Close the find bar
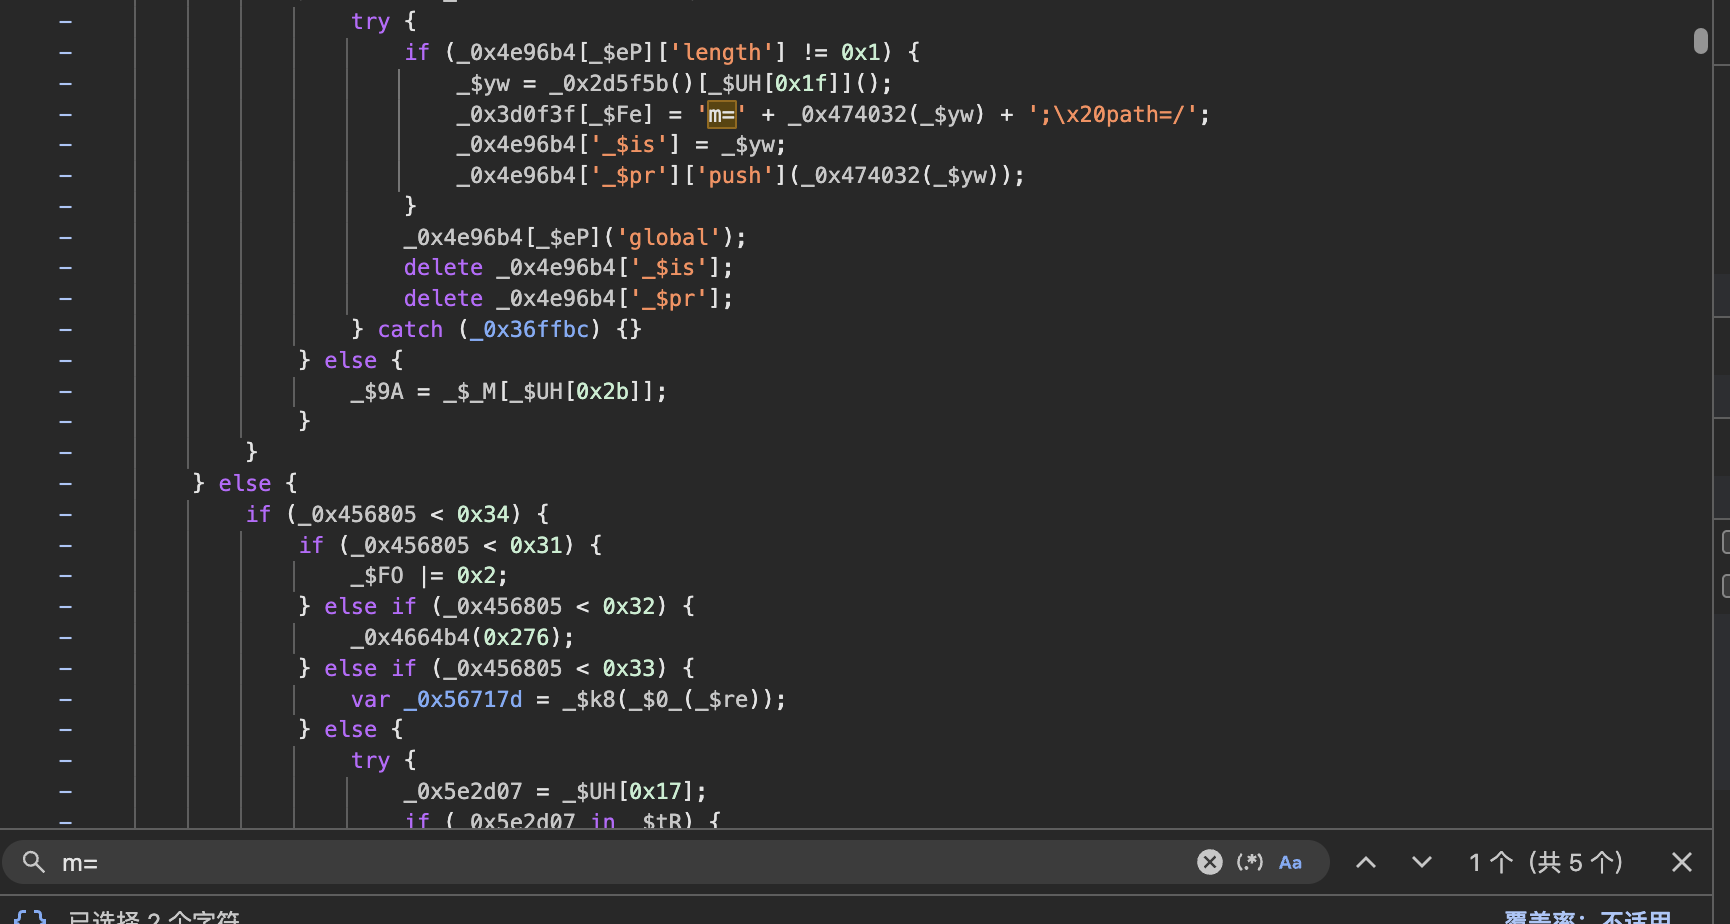 (1681, 862)
